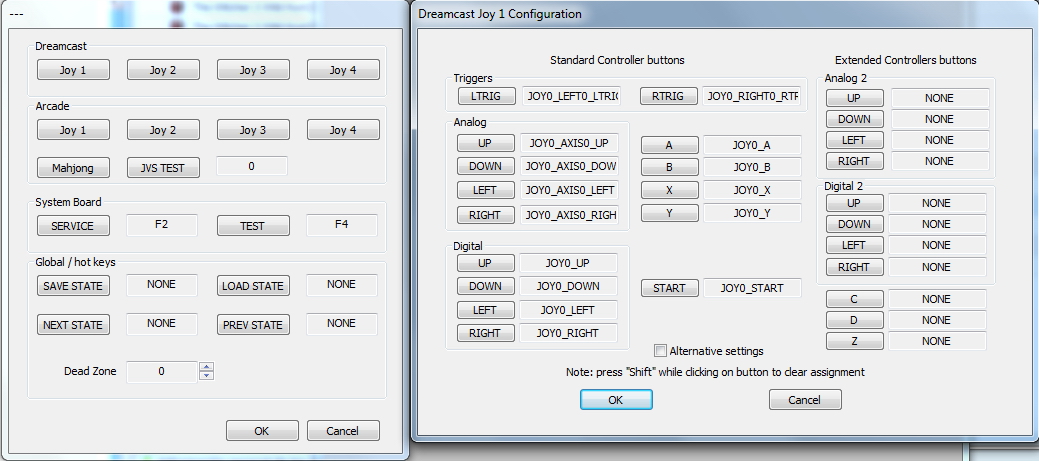Assign Analog UP in Standard Controller

tap(485, 142)
